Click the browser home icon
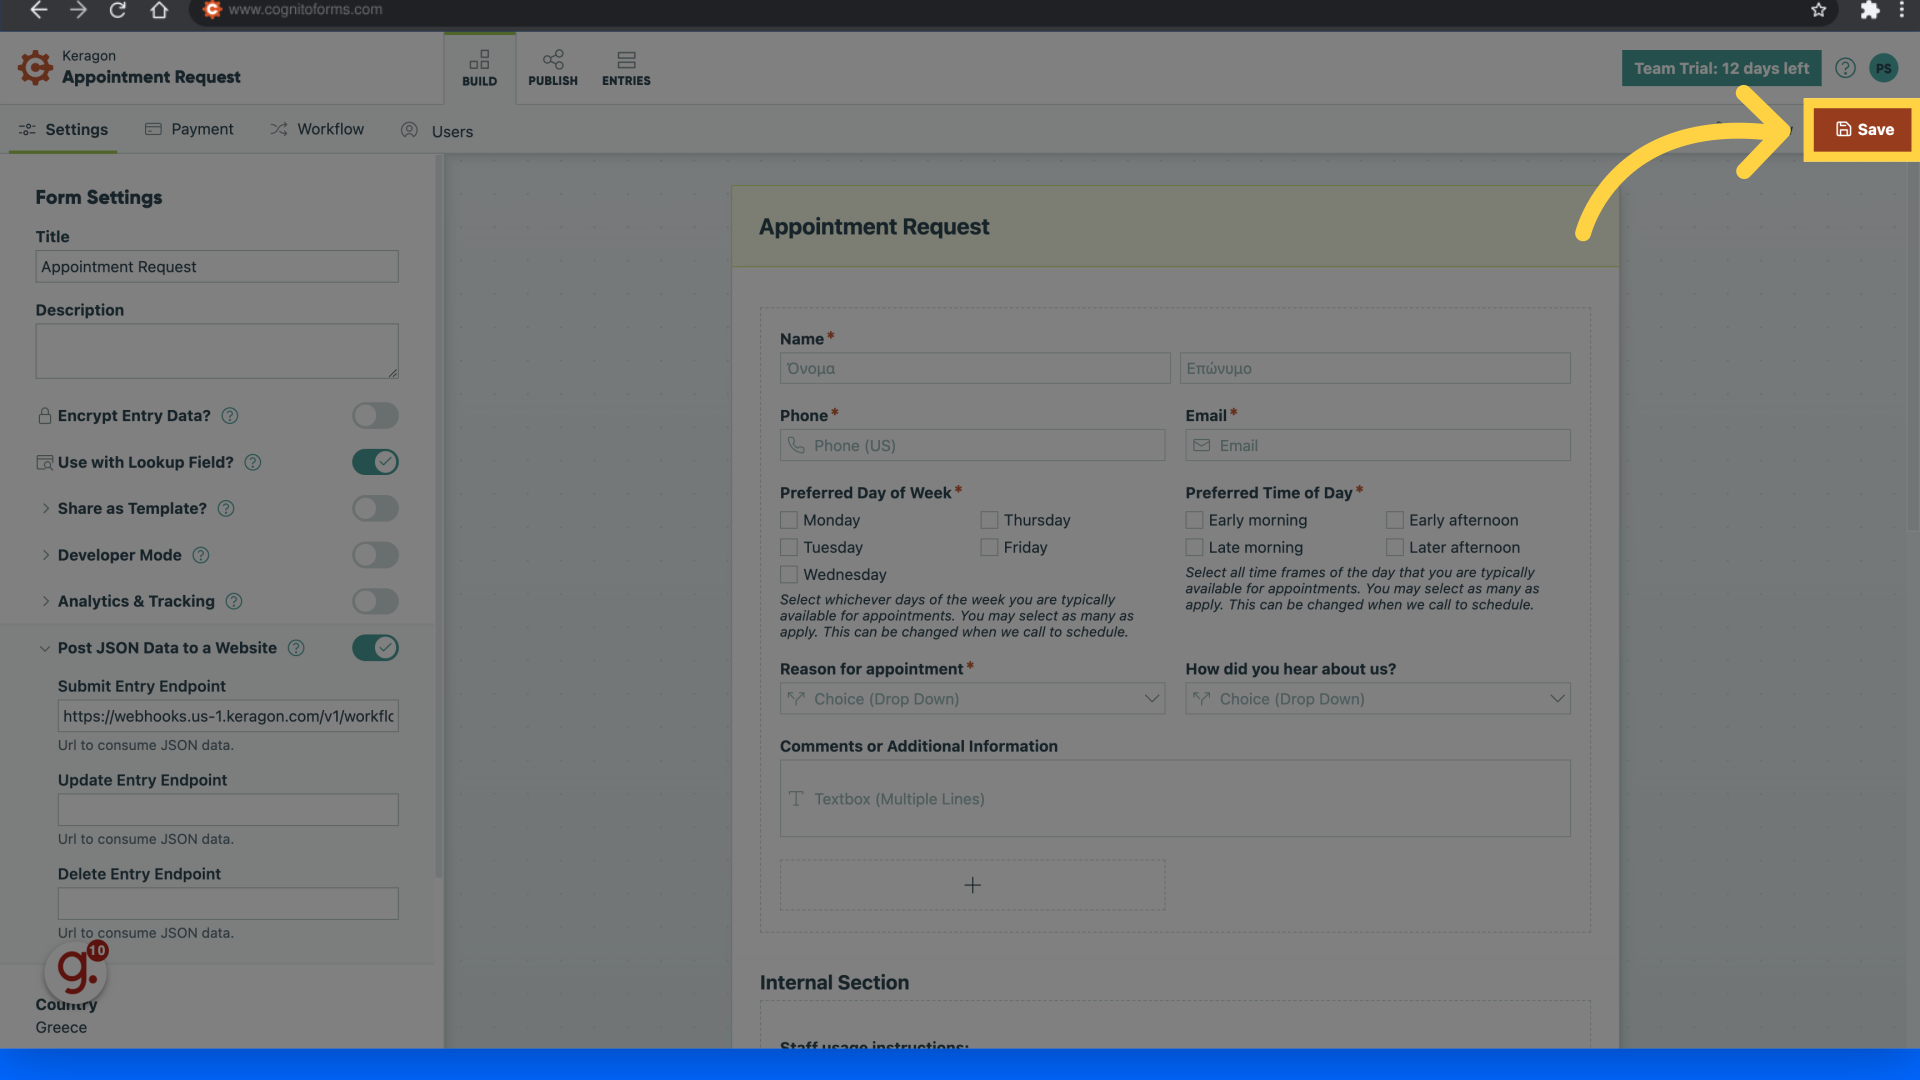The width and height of the screenshot is (1920, 1080). [159, 11]
